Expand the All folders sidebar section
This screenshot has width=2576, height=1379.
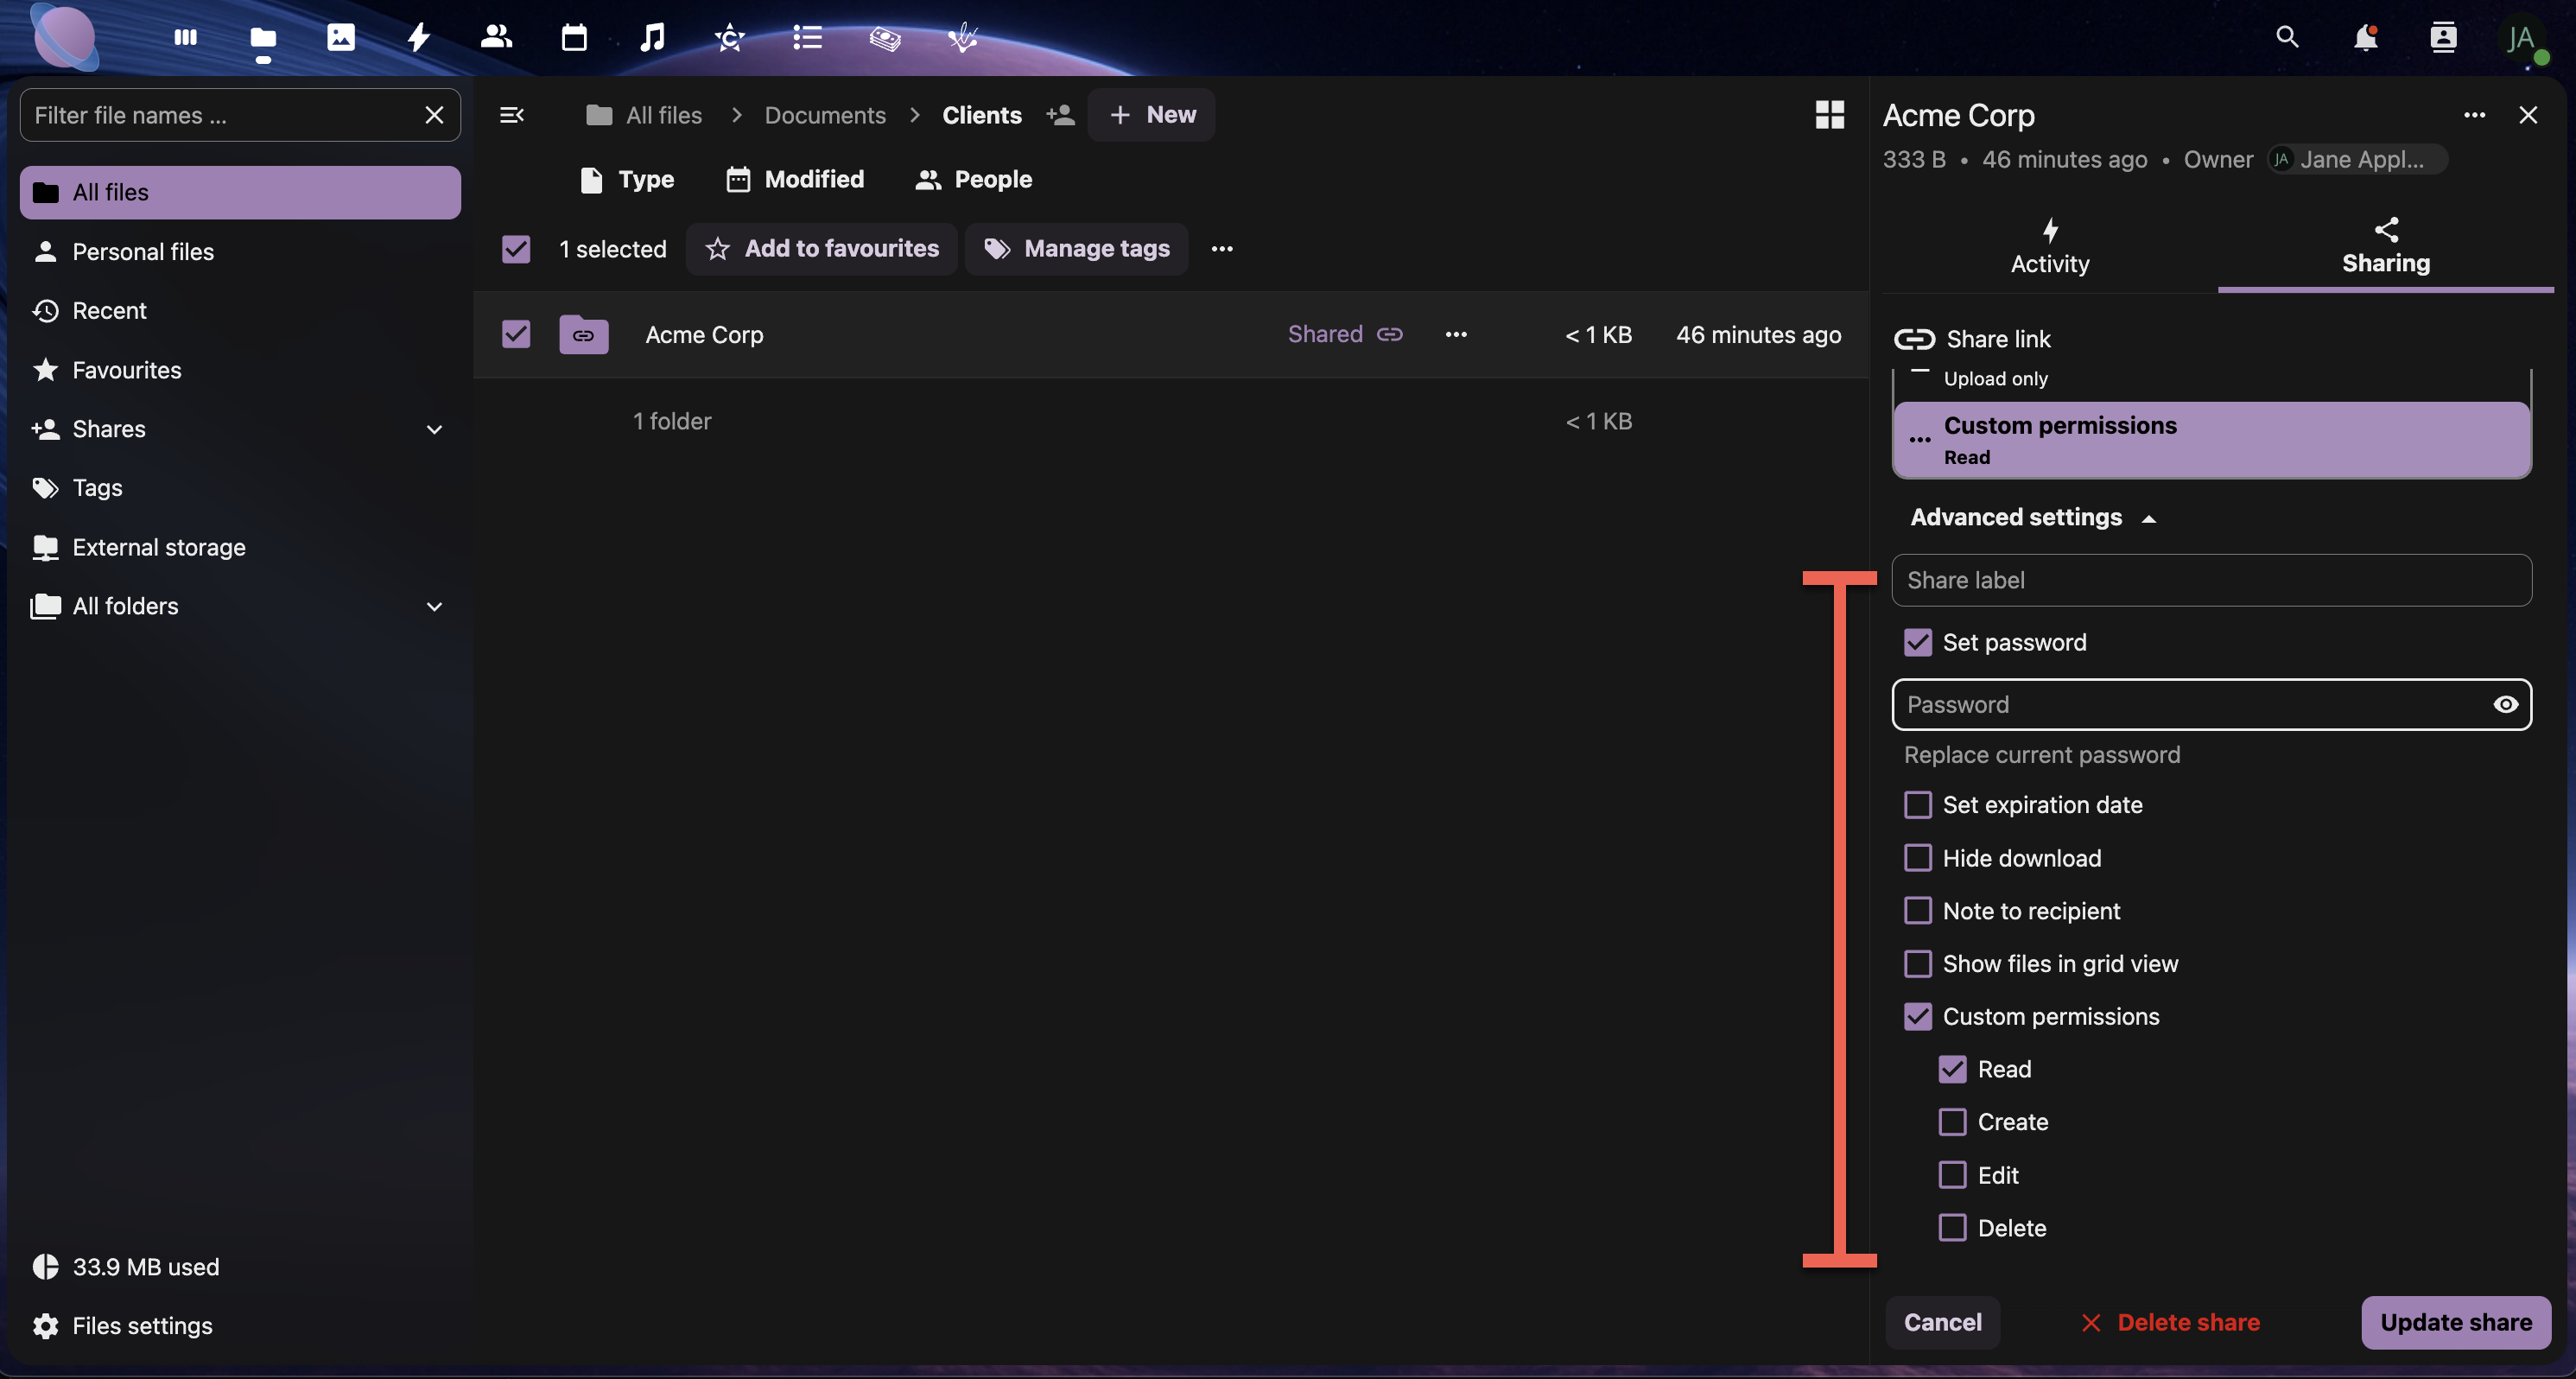(x=434, y=606)
